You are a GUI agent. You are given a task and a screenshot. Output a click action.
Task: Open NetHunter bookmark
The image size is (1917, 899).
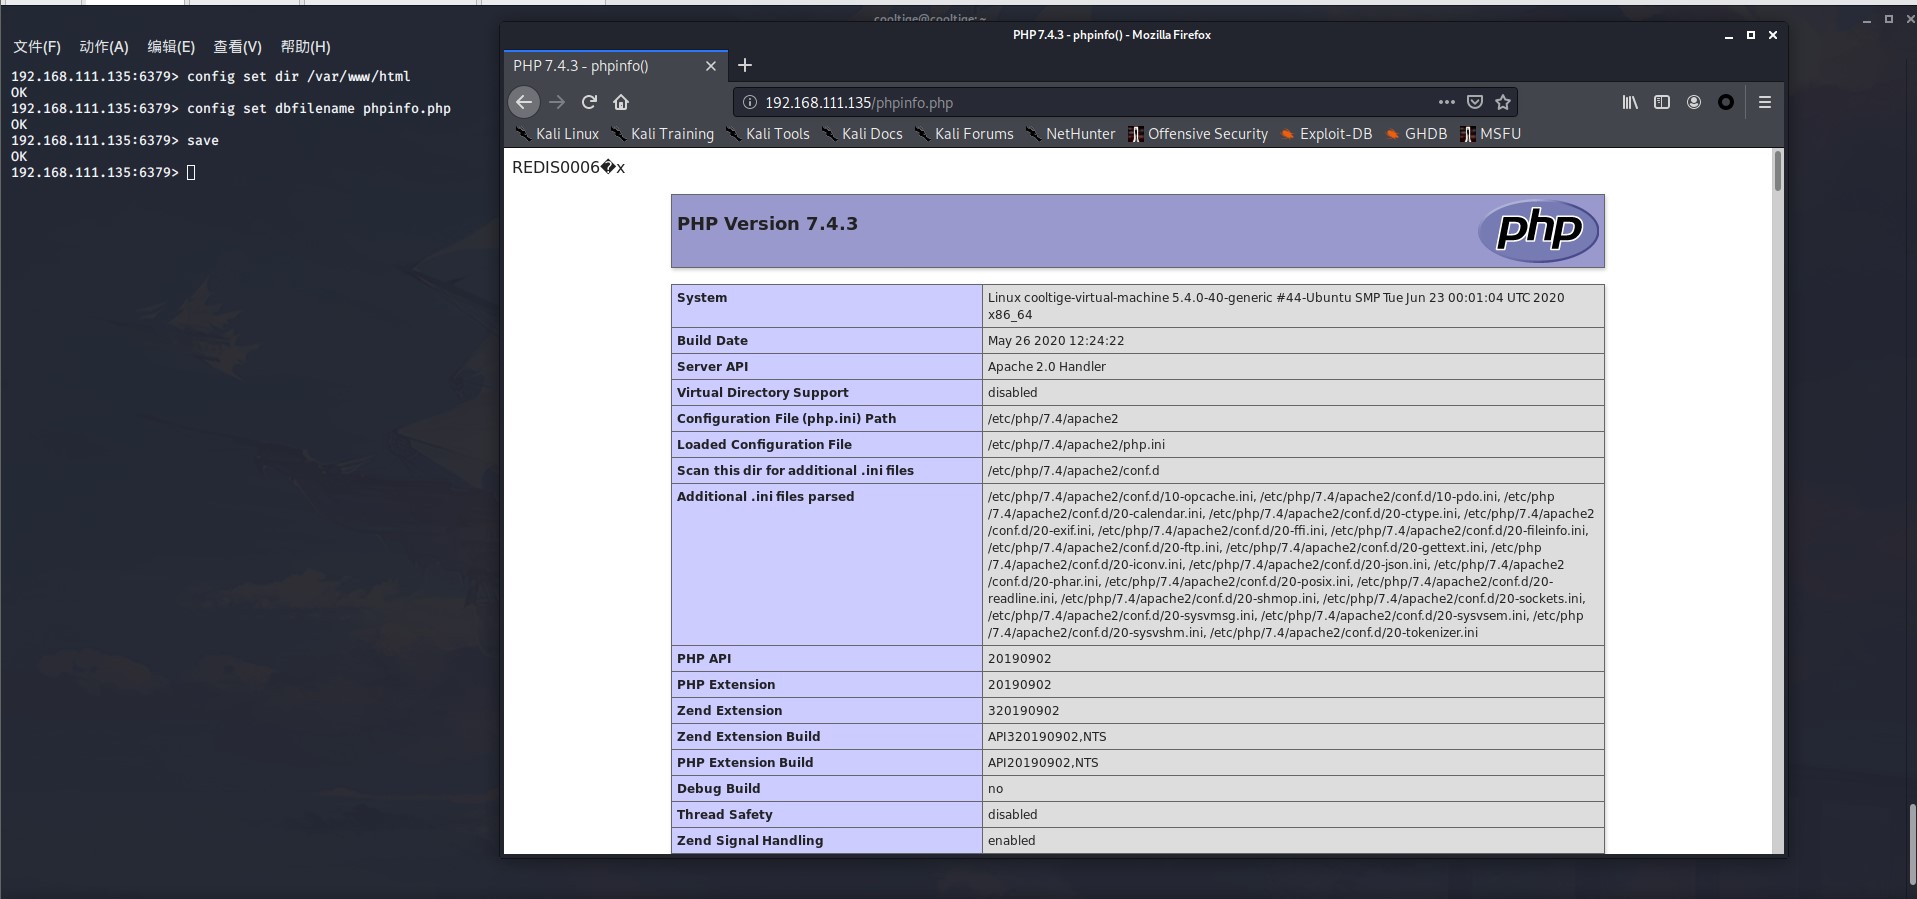pos(1070,134)
